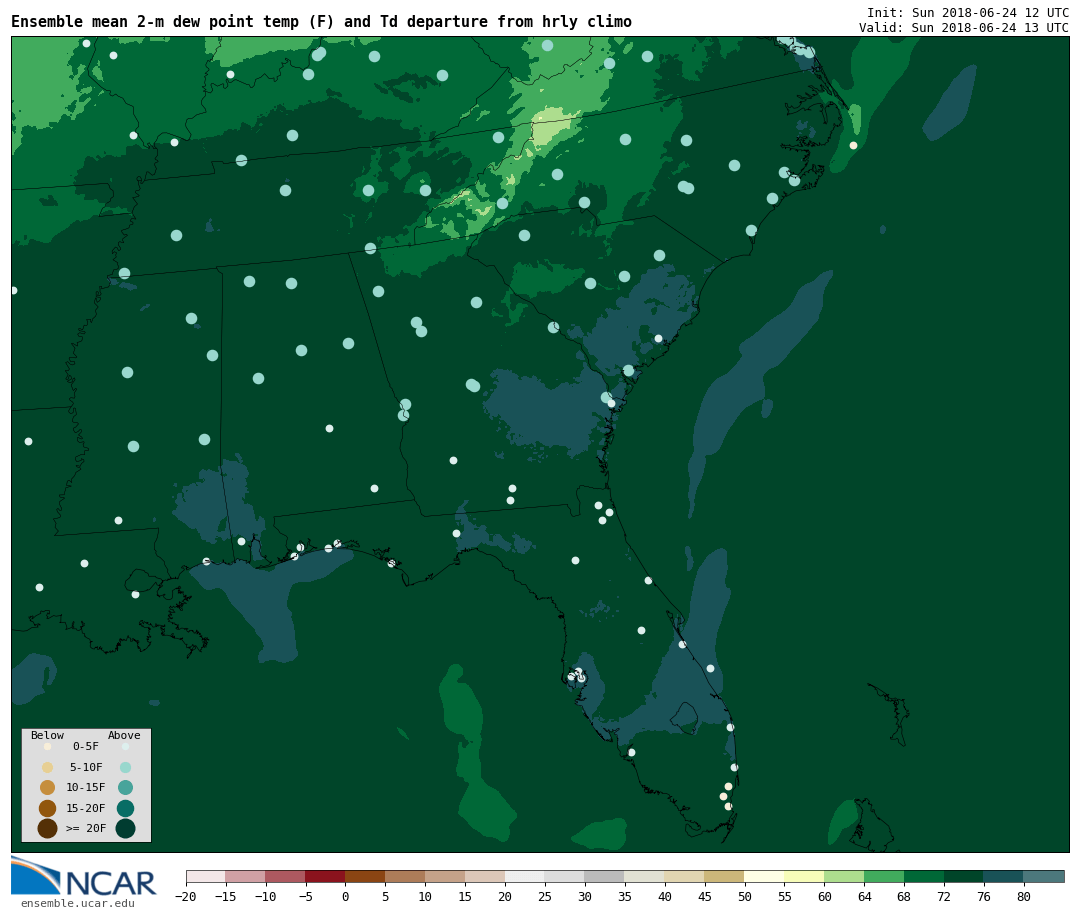This screenshot has height=915, width=1080.
Task: Click the dark teal swatch between 76 and 80
Action: [x=1004, y=876]
